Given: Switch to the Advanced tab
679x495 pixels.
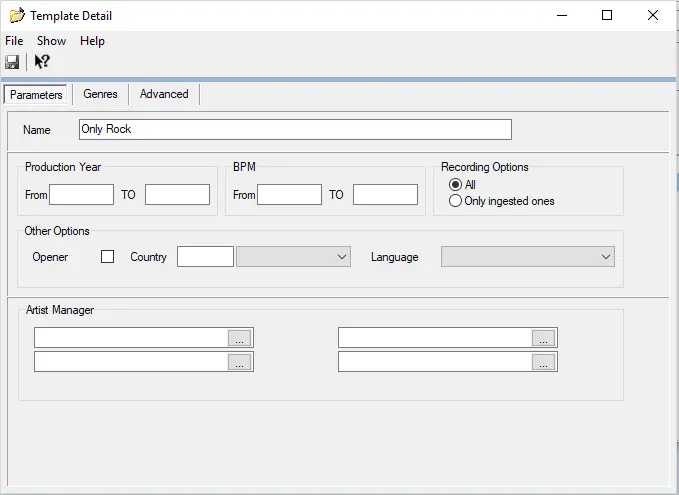Looking at the screenshot, I should 164,94.
